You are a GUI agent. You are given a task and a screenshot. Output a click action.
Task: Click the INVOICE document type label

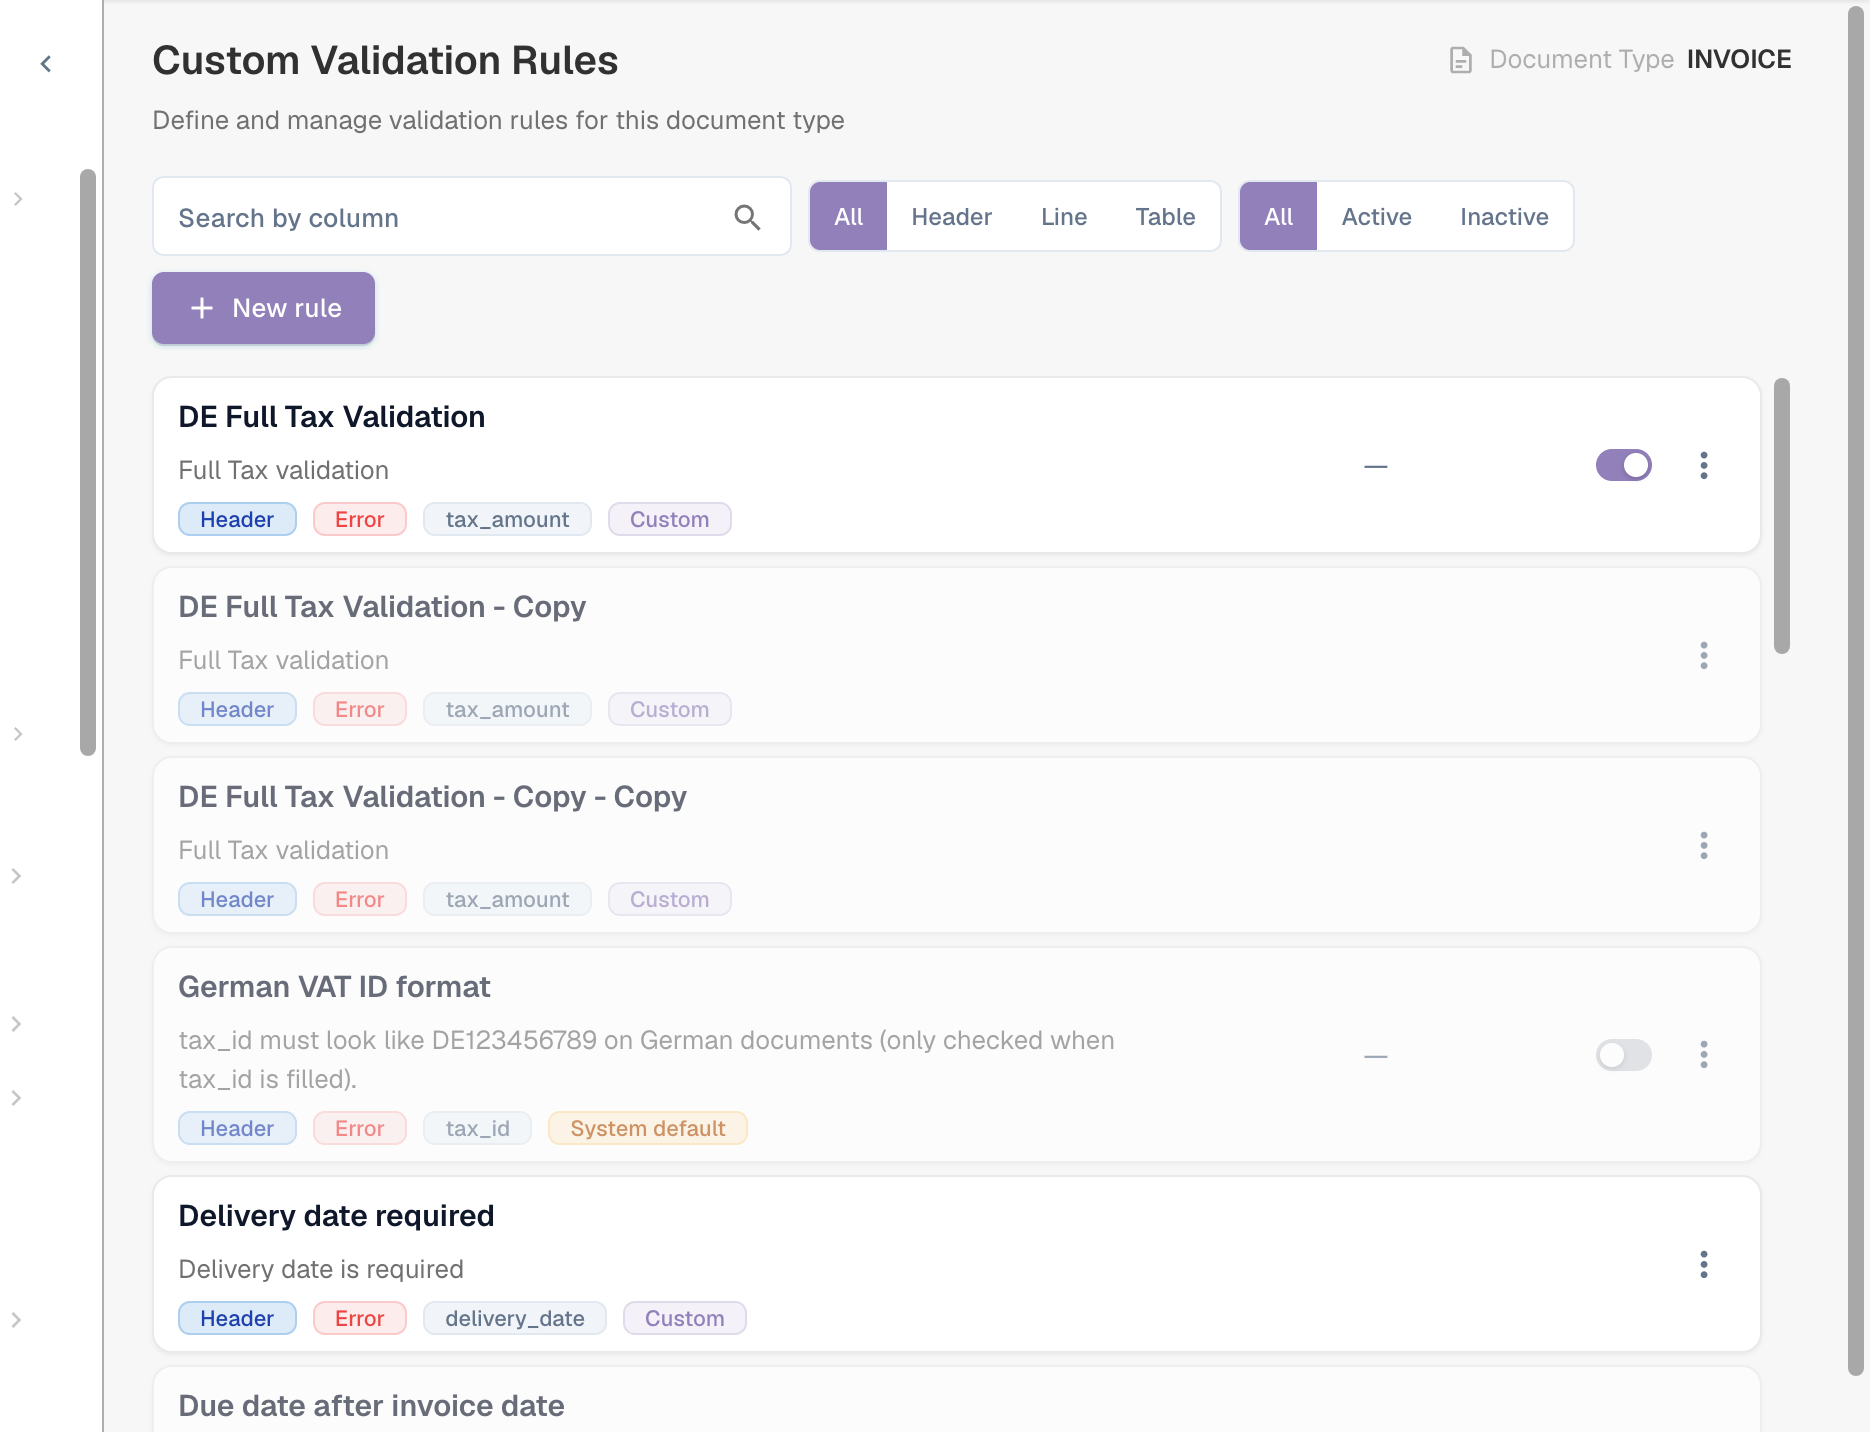pyautogui.click(x=1738, y=60)
